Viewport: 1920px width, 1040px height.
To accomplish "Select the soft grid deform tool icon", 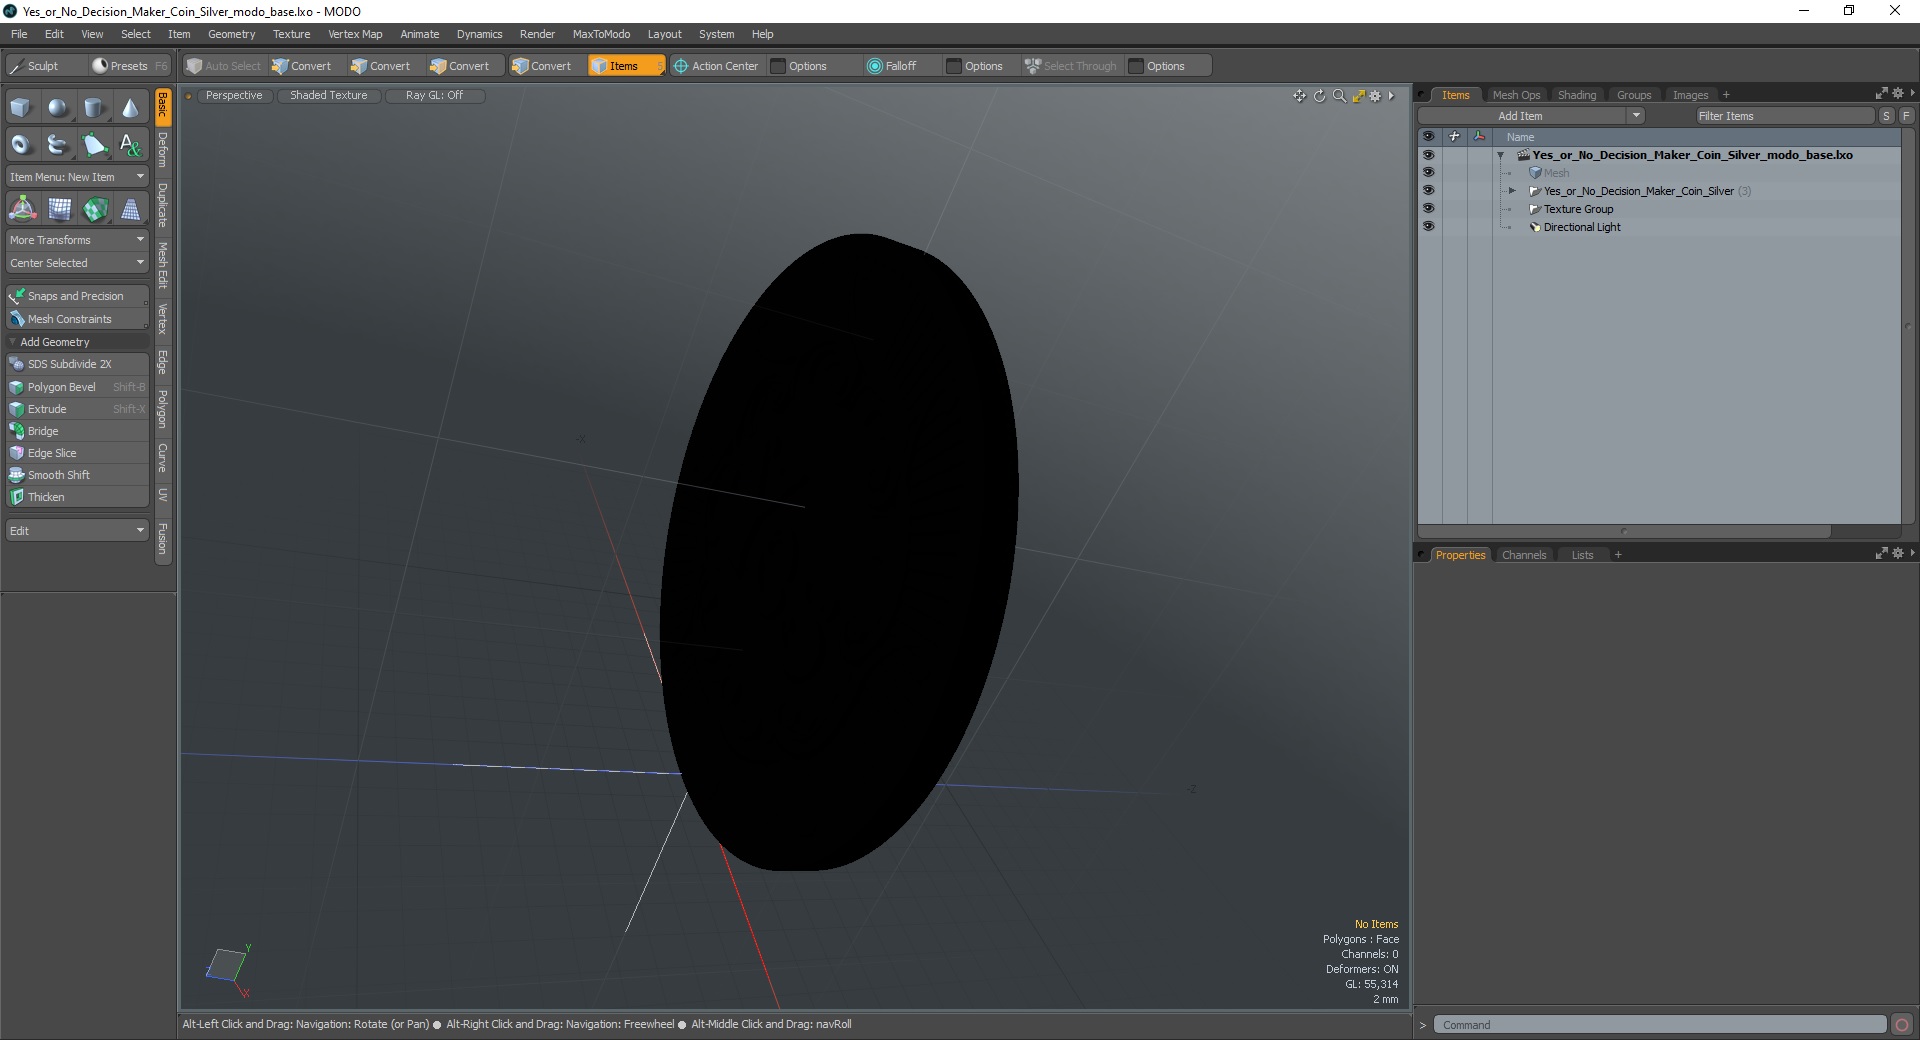I will click(x=59, y=209).
